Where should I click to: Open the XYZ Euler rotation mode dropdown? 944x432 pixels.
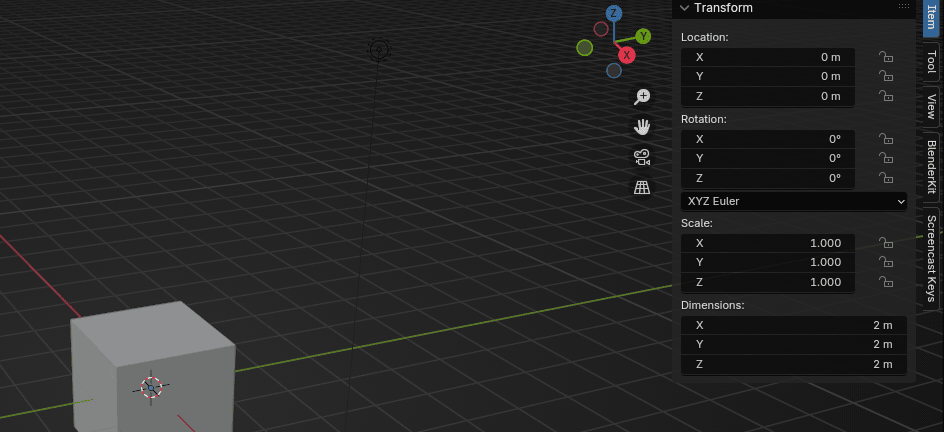tap(794, 201)
